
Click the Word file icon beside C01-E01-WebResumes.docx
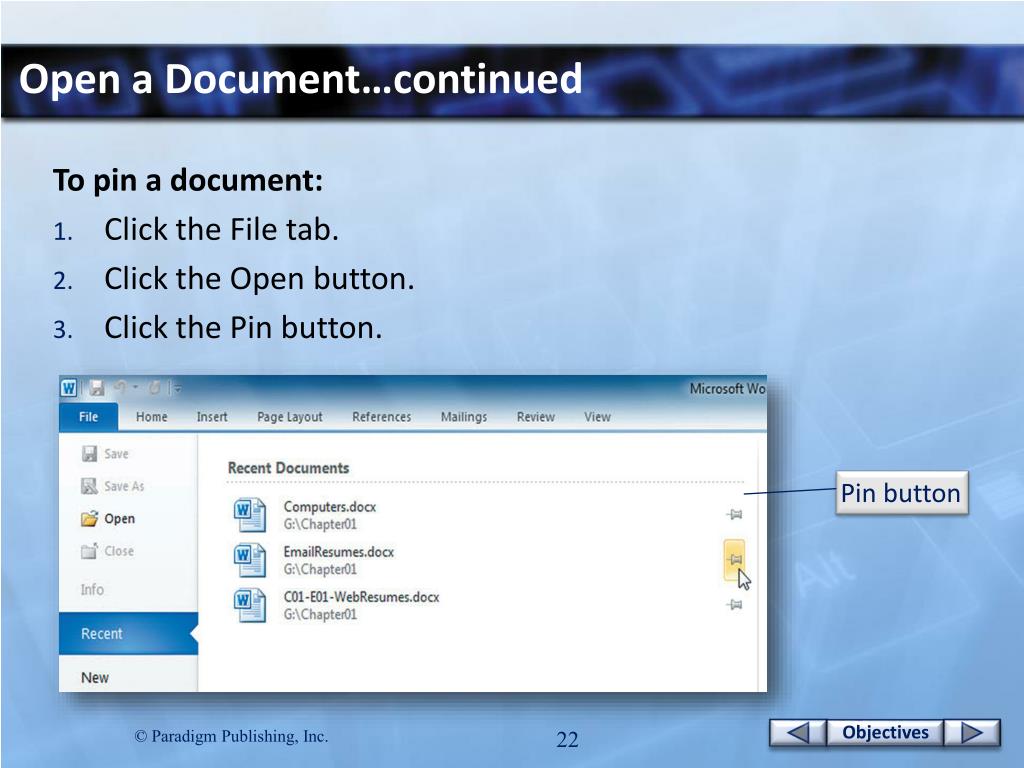coord(249,605)
